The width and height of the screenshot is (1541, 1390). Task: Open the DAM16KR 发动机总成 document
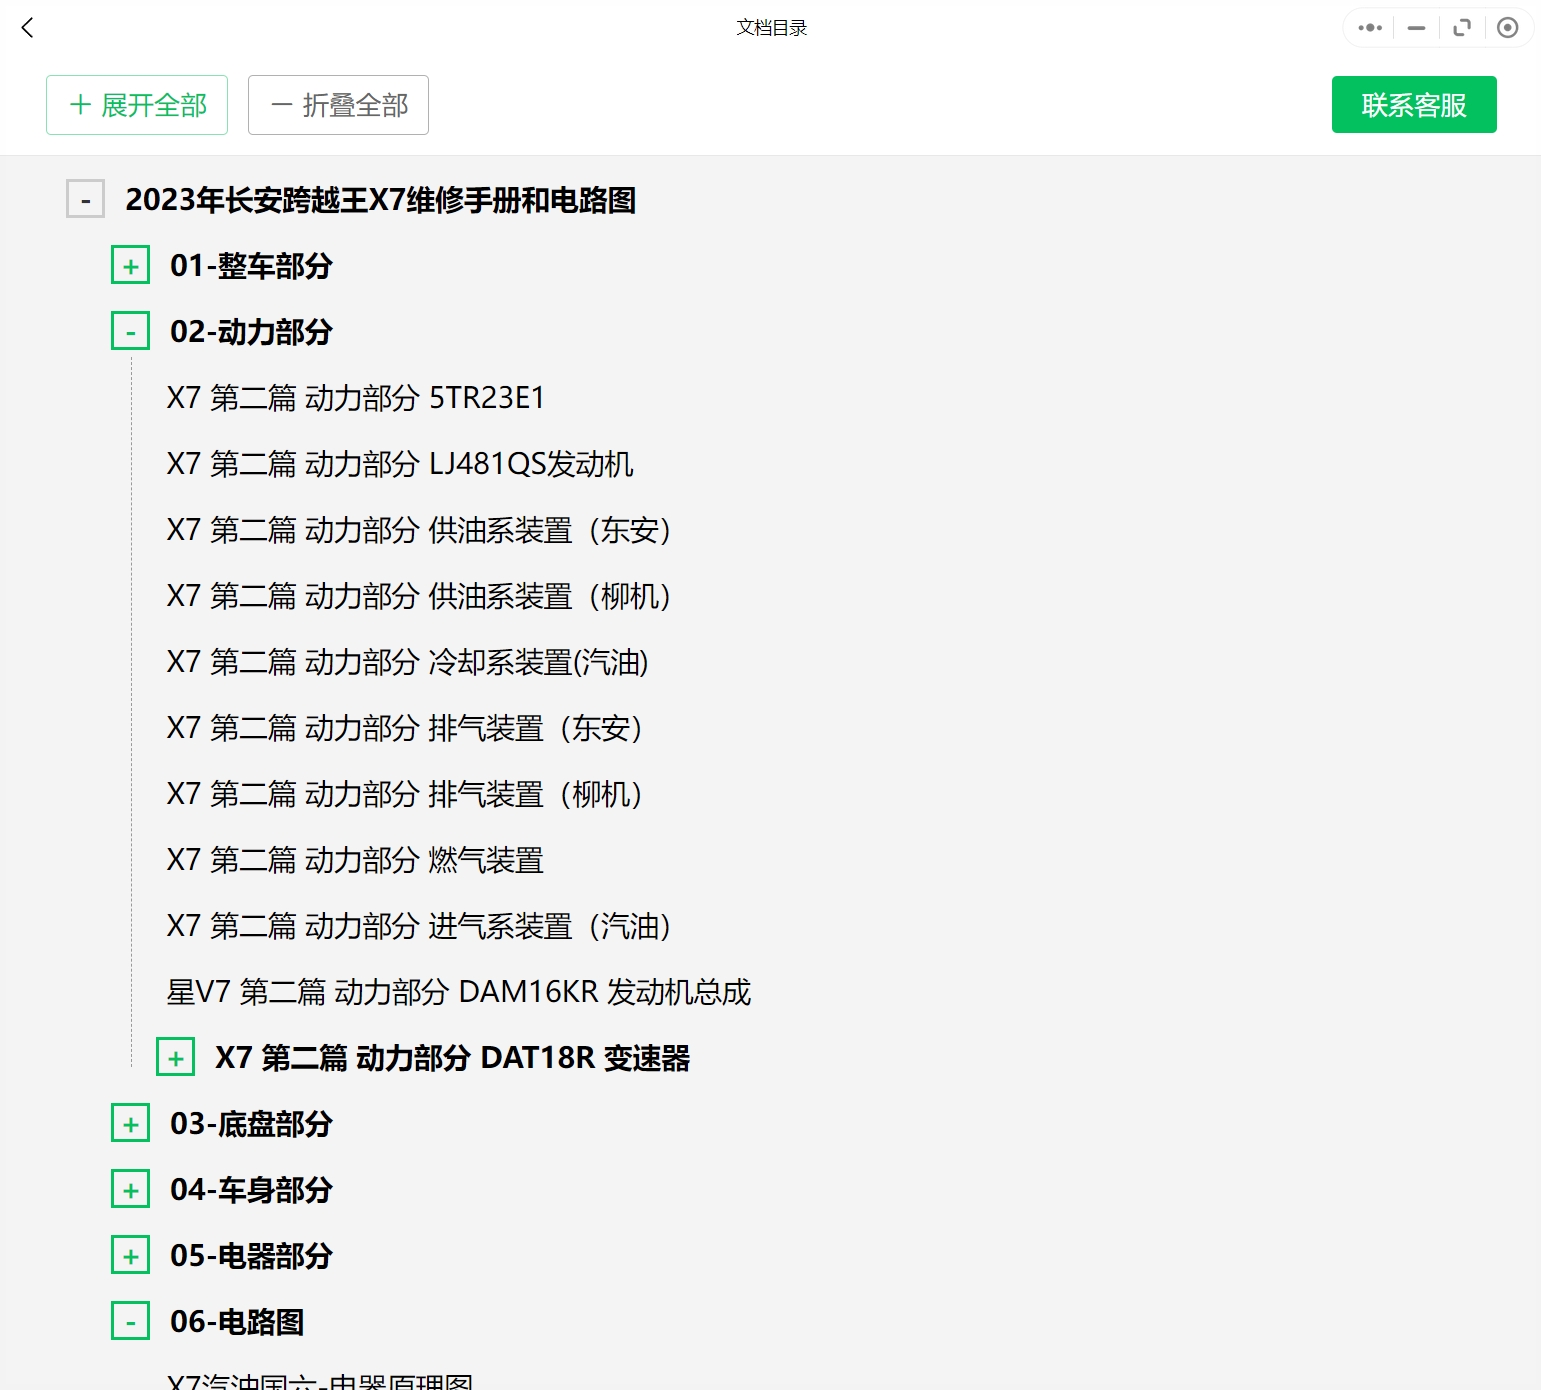click(x=458, y=992)
